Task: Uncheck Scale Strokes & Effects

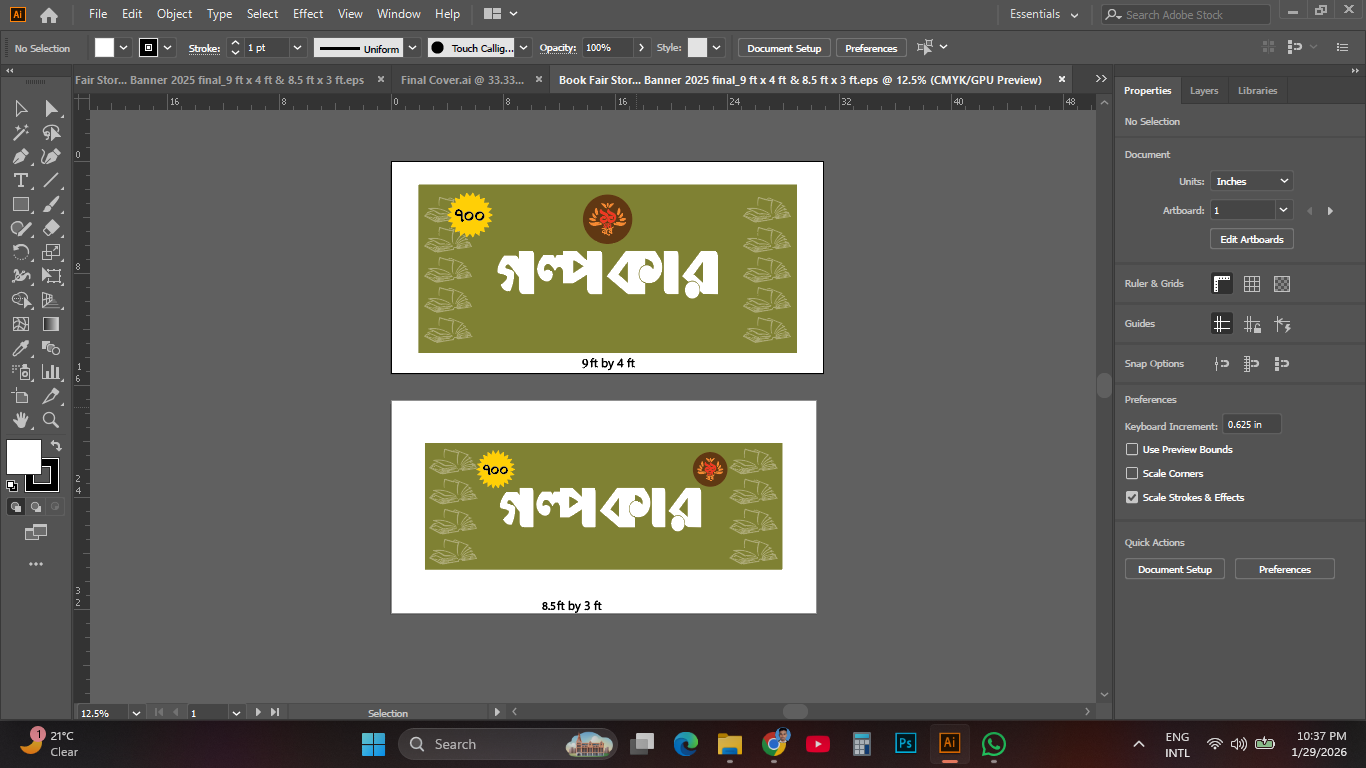Action: [1131, 497]
